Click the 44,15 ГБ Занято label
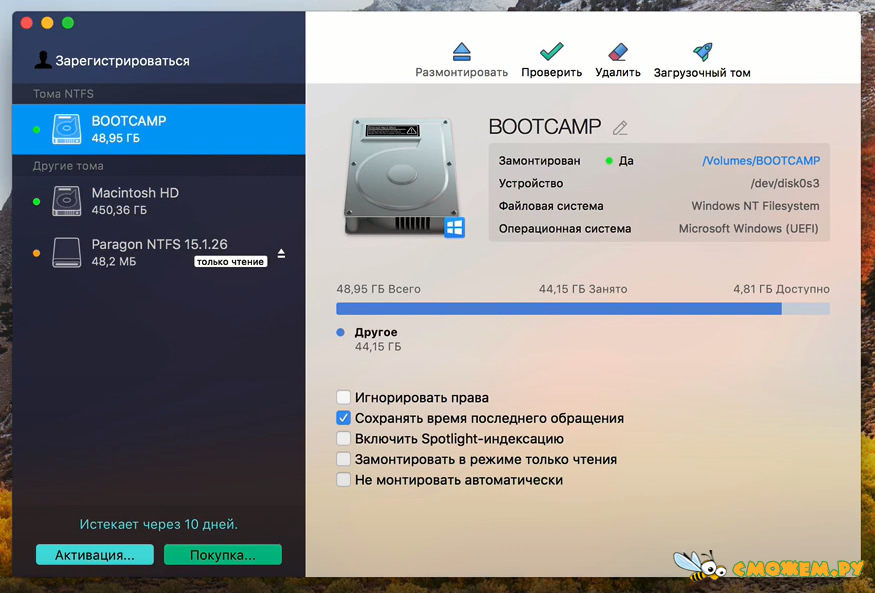 tap(583, 289)
